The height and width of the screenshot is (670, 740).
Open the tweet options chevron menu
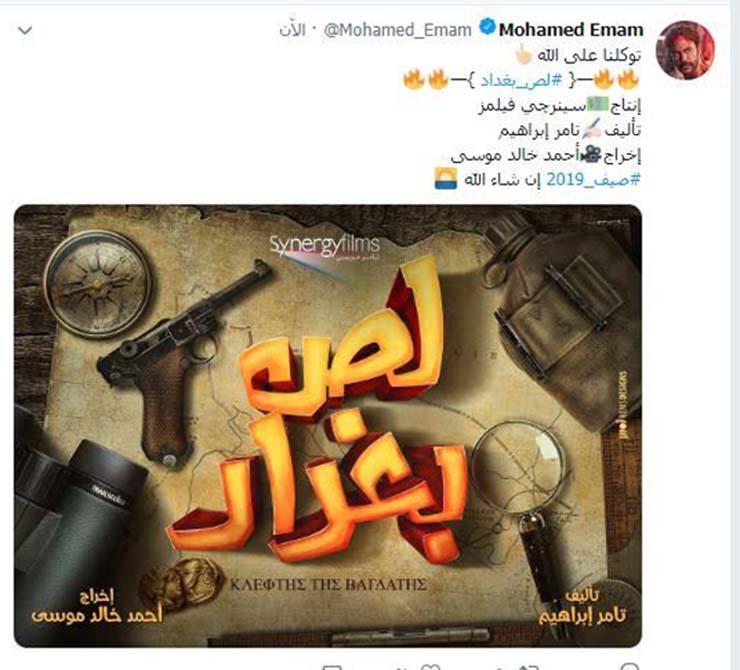coord(25,31)
